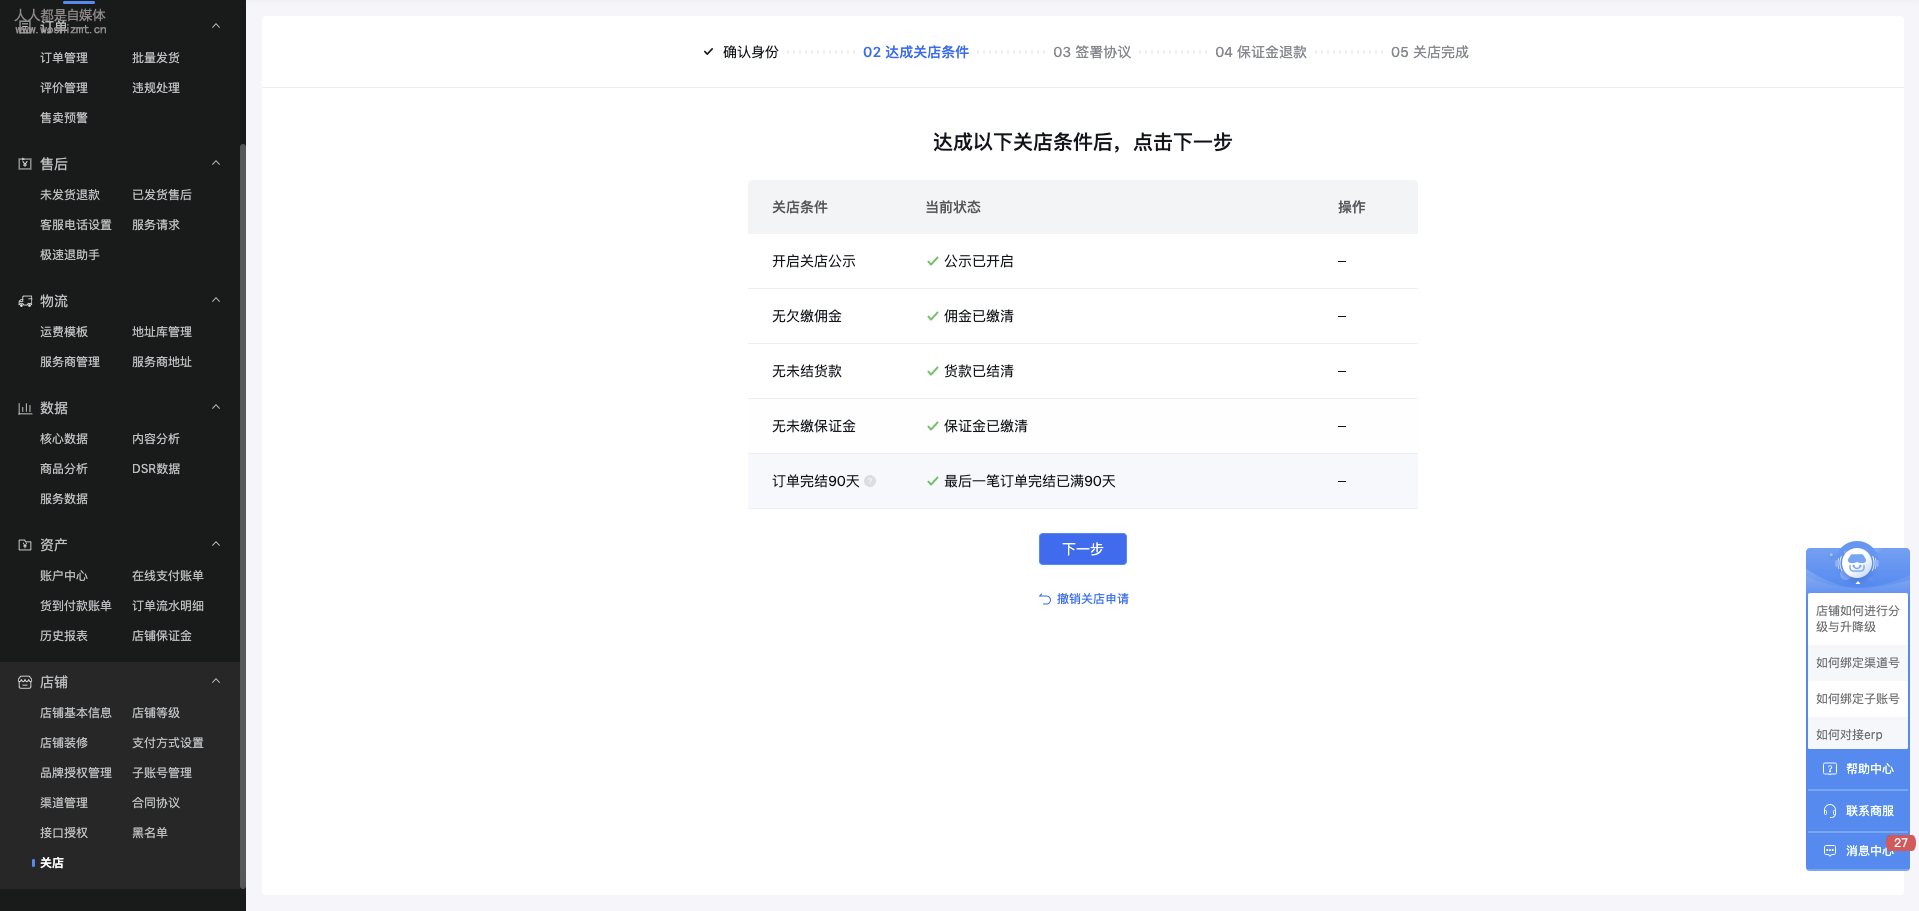Go to 店铺装修 page

pyautogui.click(x=64, y=743)
